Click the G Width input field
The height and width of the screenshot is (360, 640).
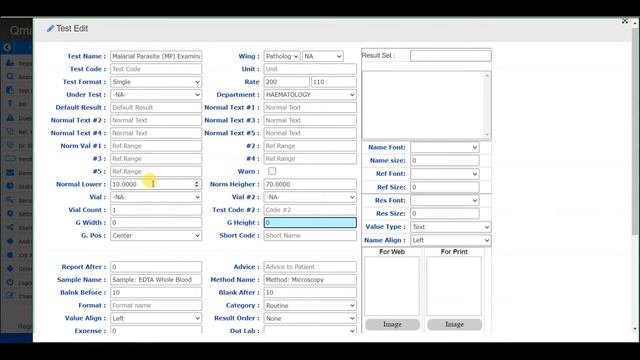[x=156, y=222]
